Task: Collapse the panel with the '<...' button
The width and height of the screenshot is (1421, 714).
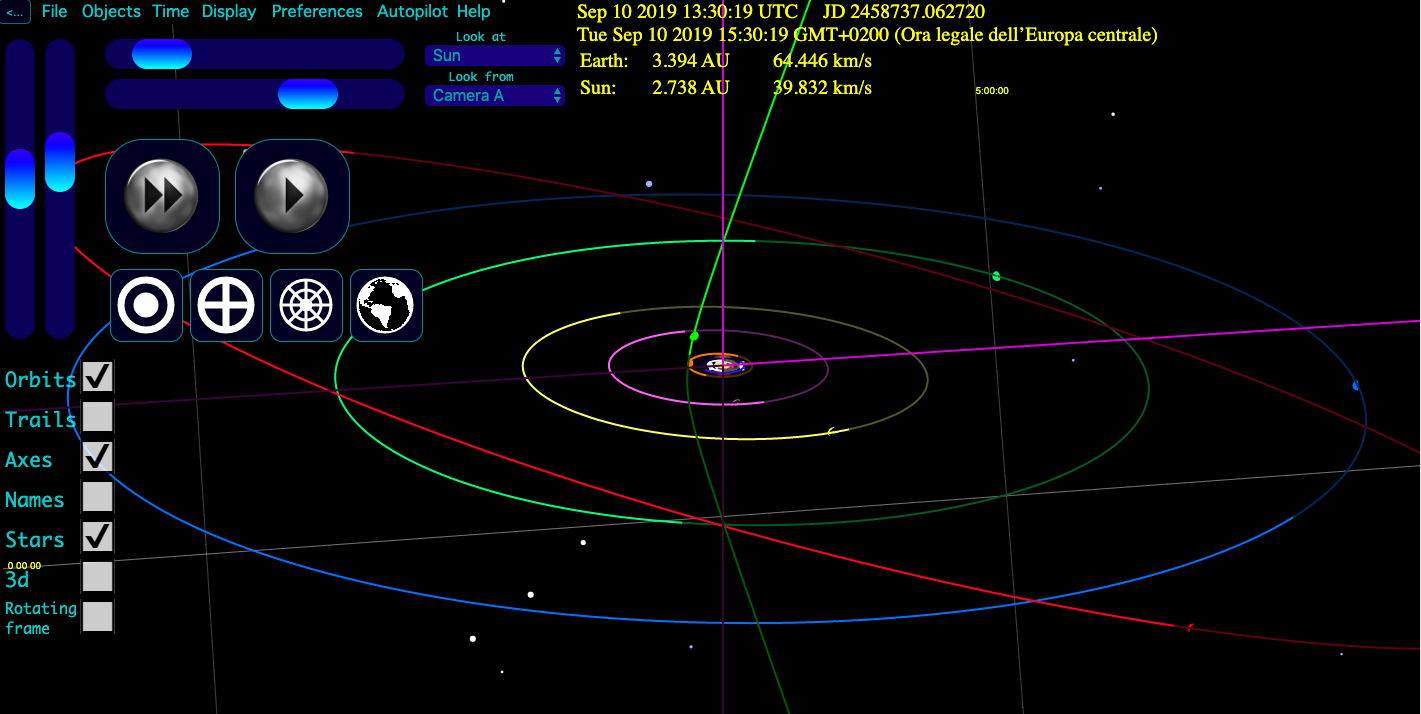Action: [x=16, y=12]
